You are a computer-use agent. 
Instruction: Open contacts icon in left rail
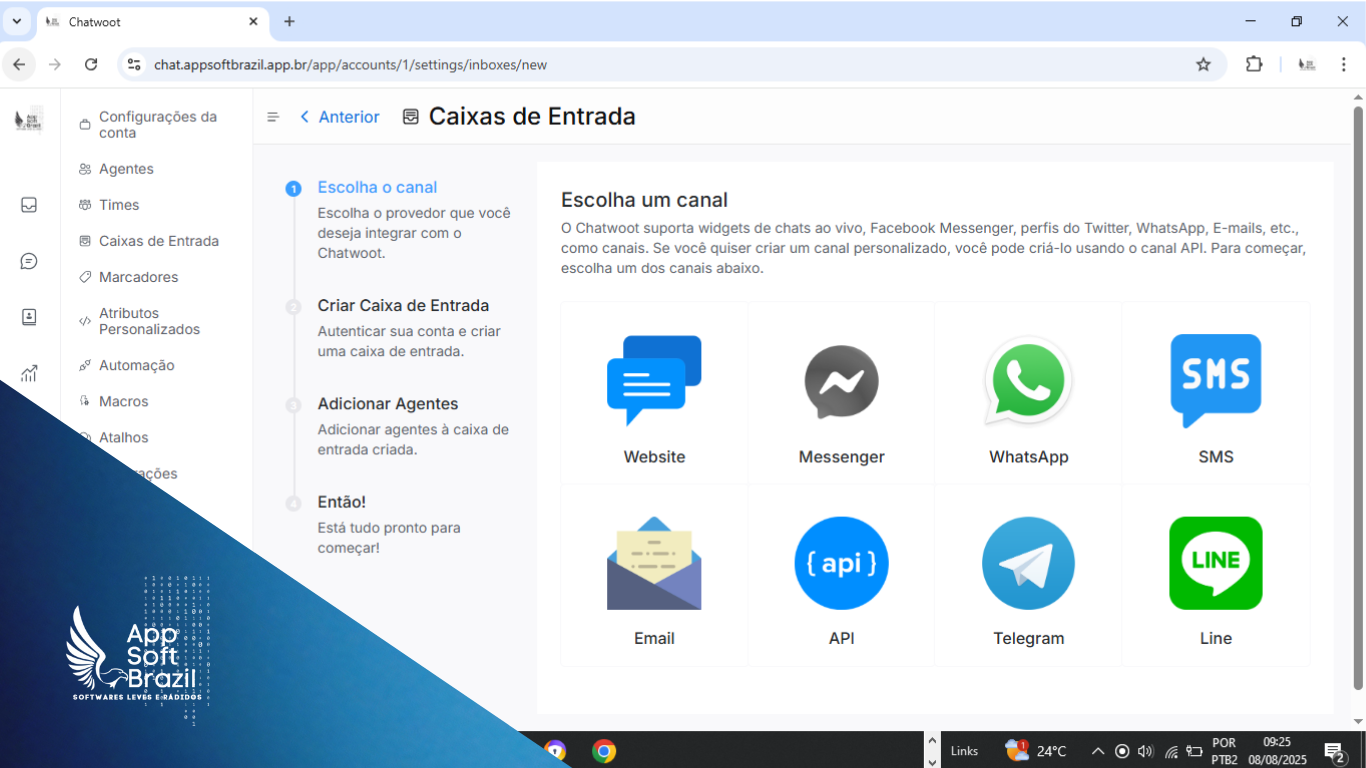pyautogui.click(x=29, y=317)
